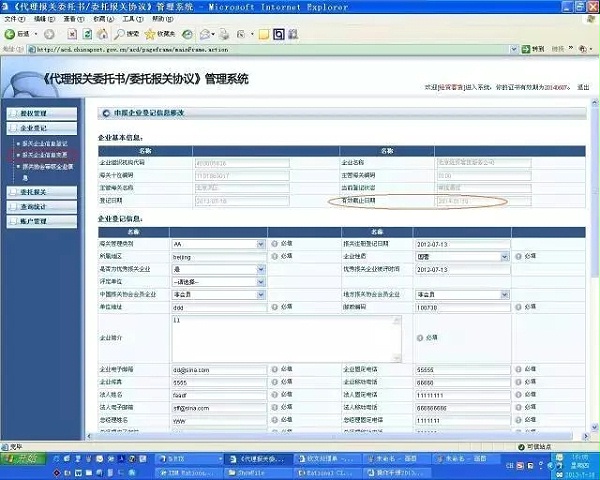
Task: Open the 委托报关 sidebar section
Action: [42, 192]
